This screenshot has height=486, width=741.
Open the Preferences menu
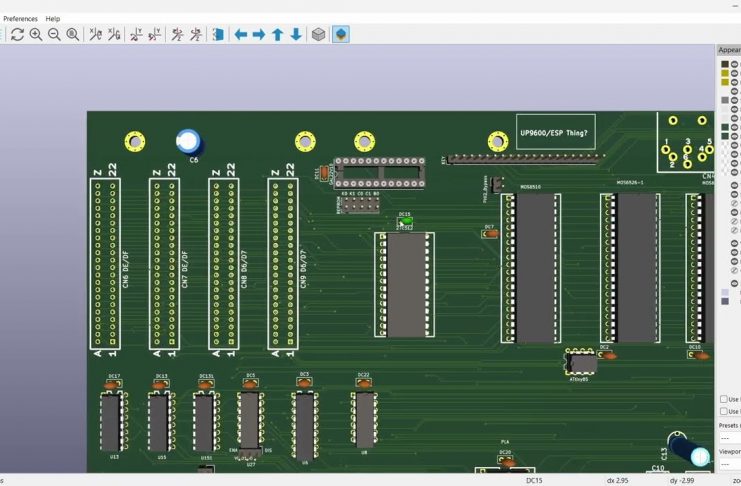pyautogui.click(x=20, y=18)
